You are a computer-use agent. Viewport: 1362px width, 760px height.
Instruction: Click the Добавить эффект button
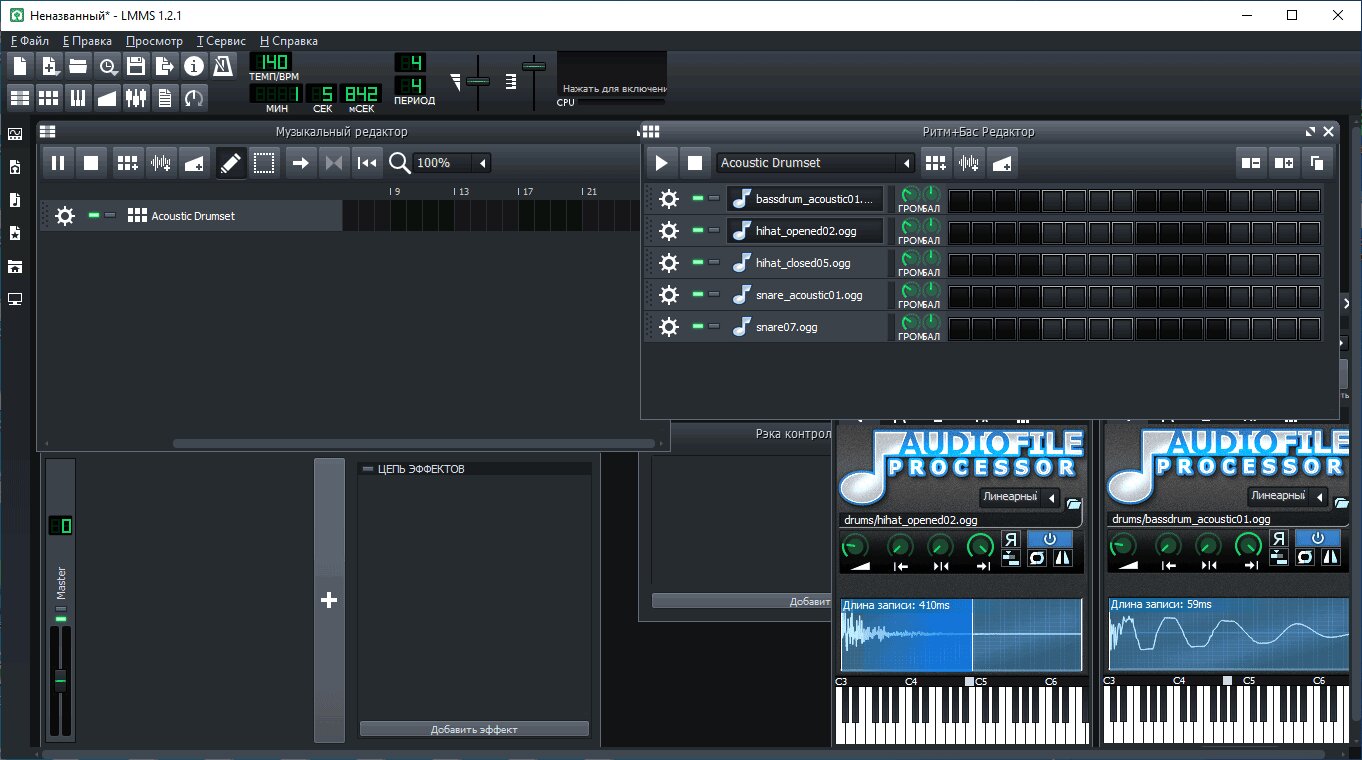tap(474, 729)
